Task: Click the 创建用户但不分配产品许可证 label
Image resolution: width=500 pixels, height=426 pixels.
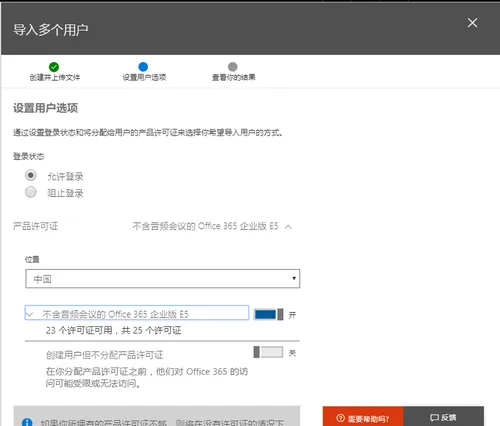Action: click(x=105, y=355)
